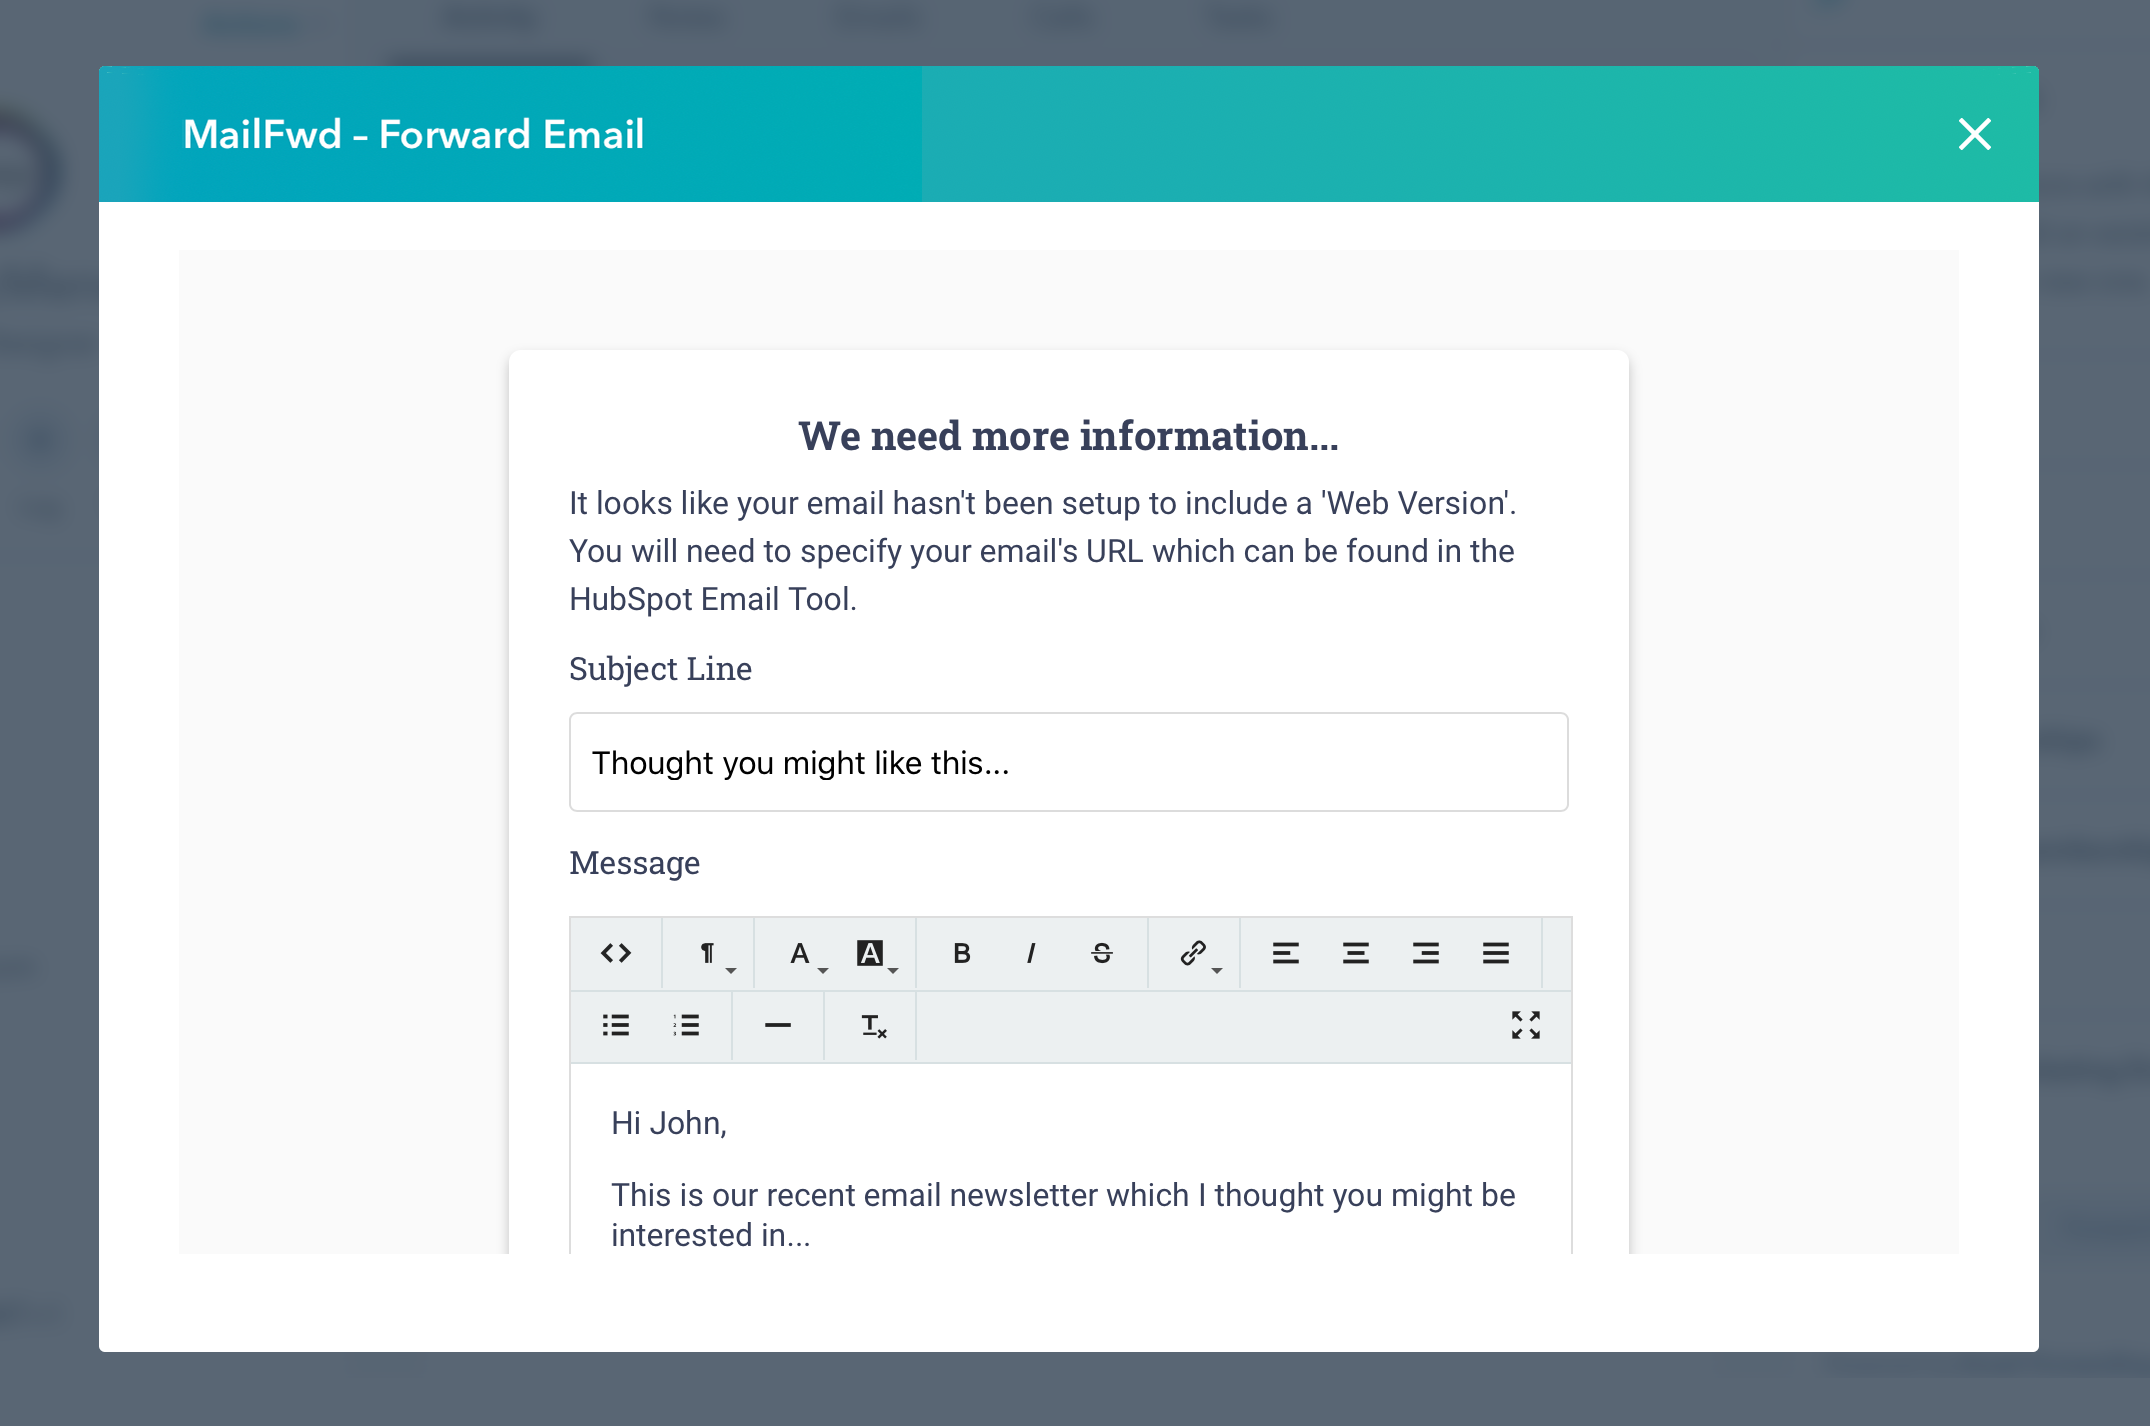The width and height of the screenshot is (2150, 1426).
Task: Click into the message body text area
Action: [x=1071, y=1160]
